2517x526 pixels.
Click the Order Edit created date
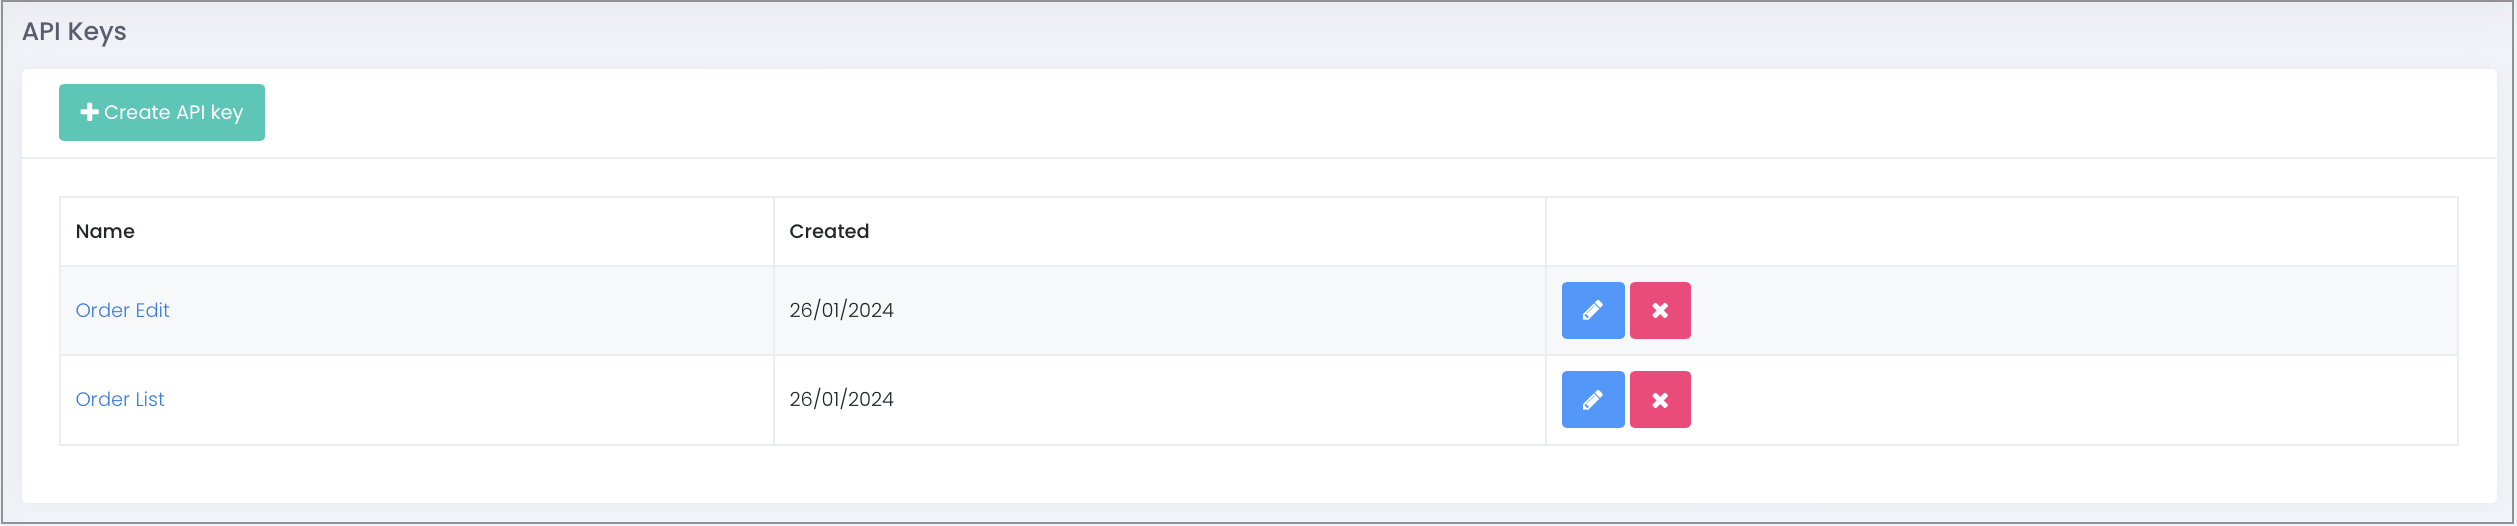(x=841, y=311)
